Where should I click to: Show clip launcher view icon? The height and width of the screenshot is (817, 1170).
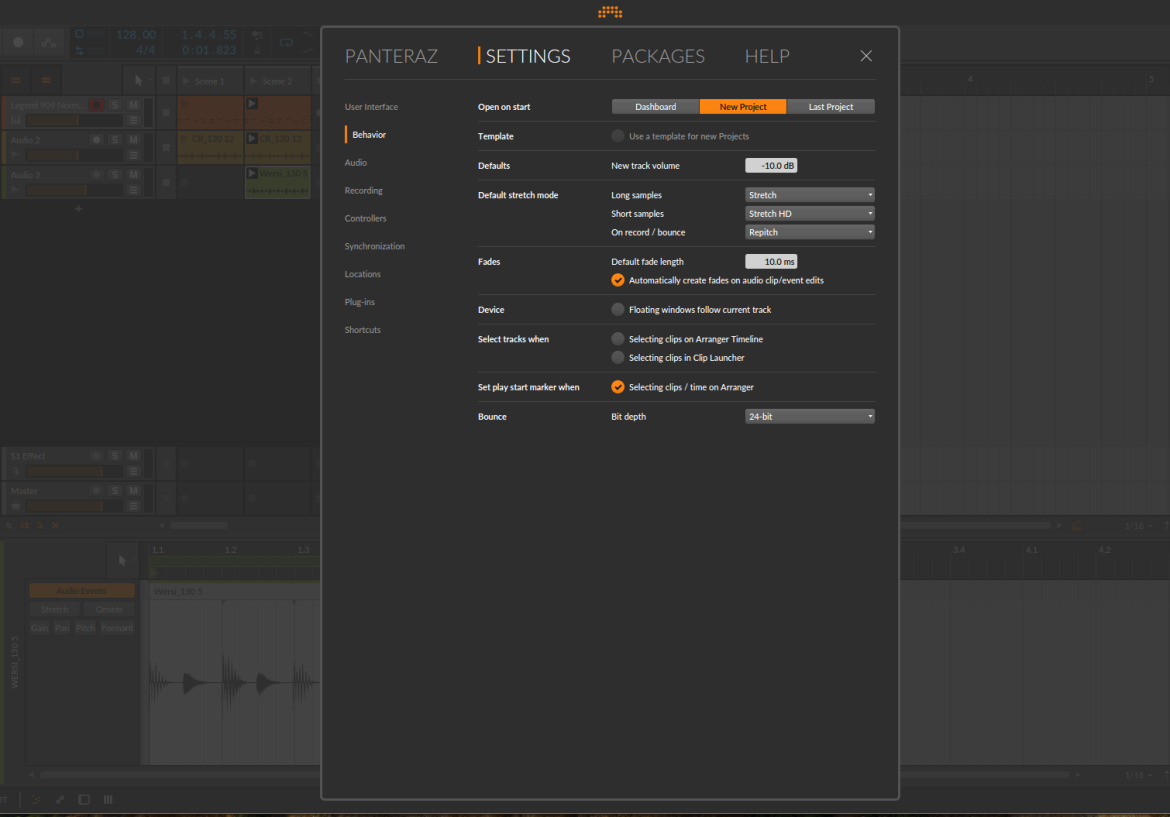pyautogui.click(x=16, y=81)
